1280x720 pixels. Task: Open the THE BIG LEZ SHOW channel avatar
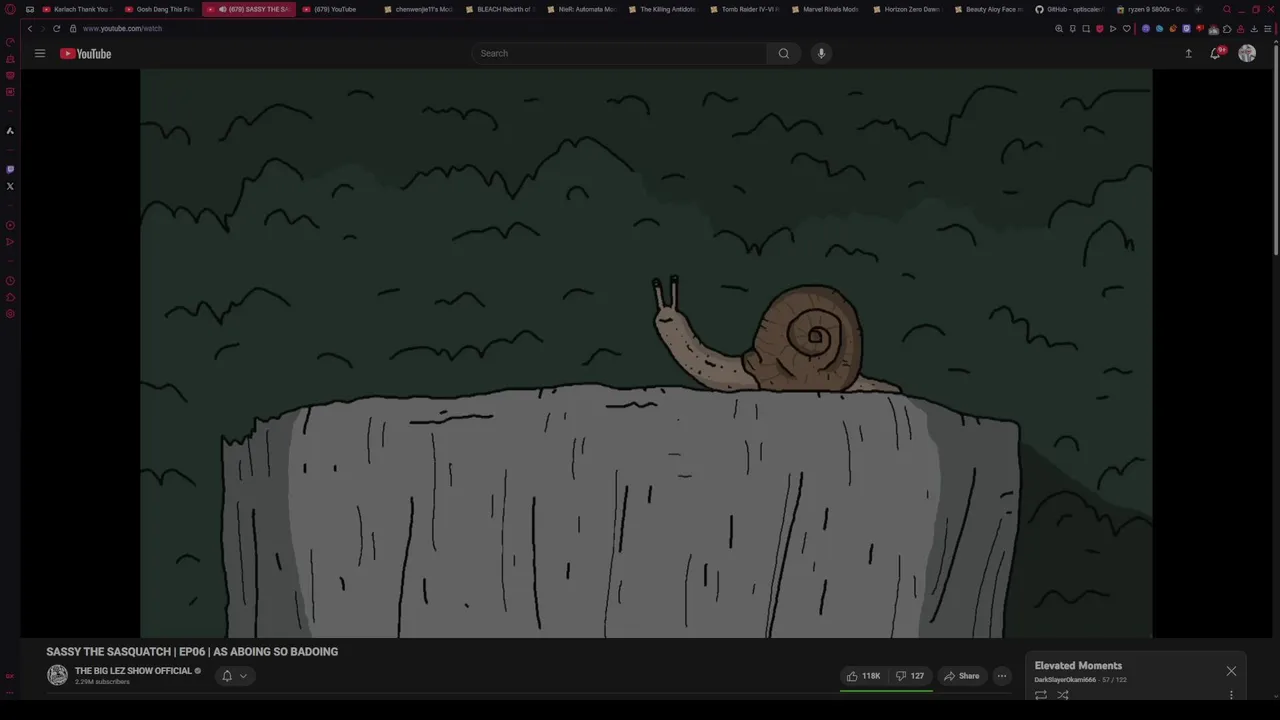coord(58,675)
